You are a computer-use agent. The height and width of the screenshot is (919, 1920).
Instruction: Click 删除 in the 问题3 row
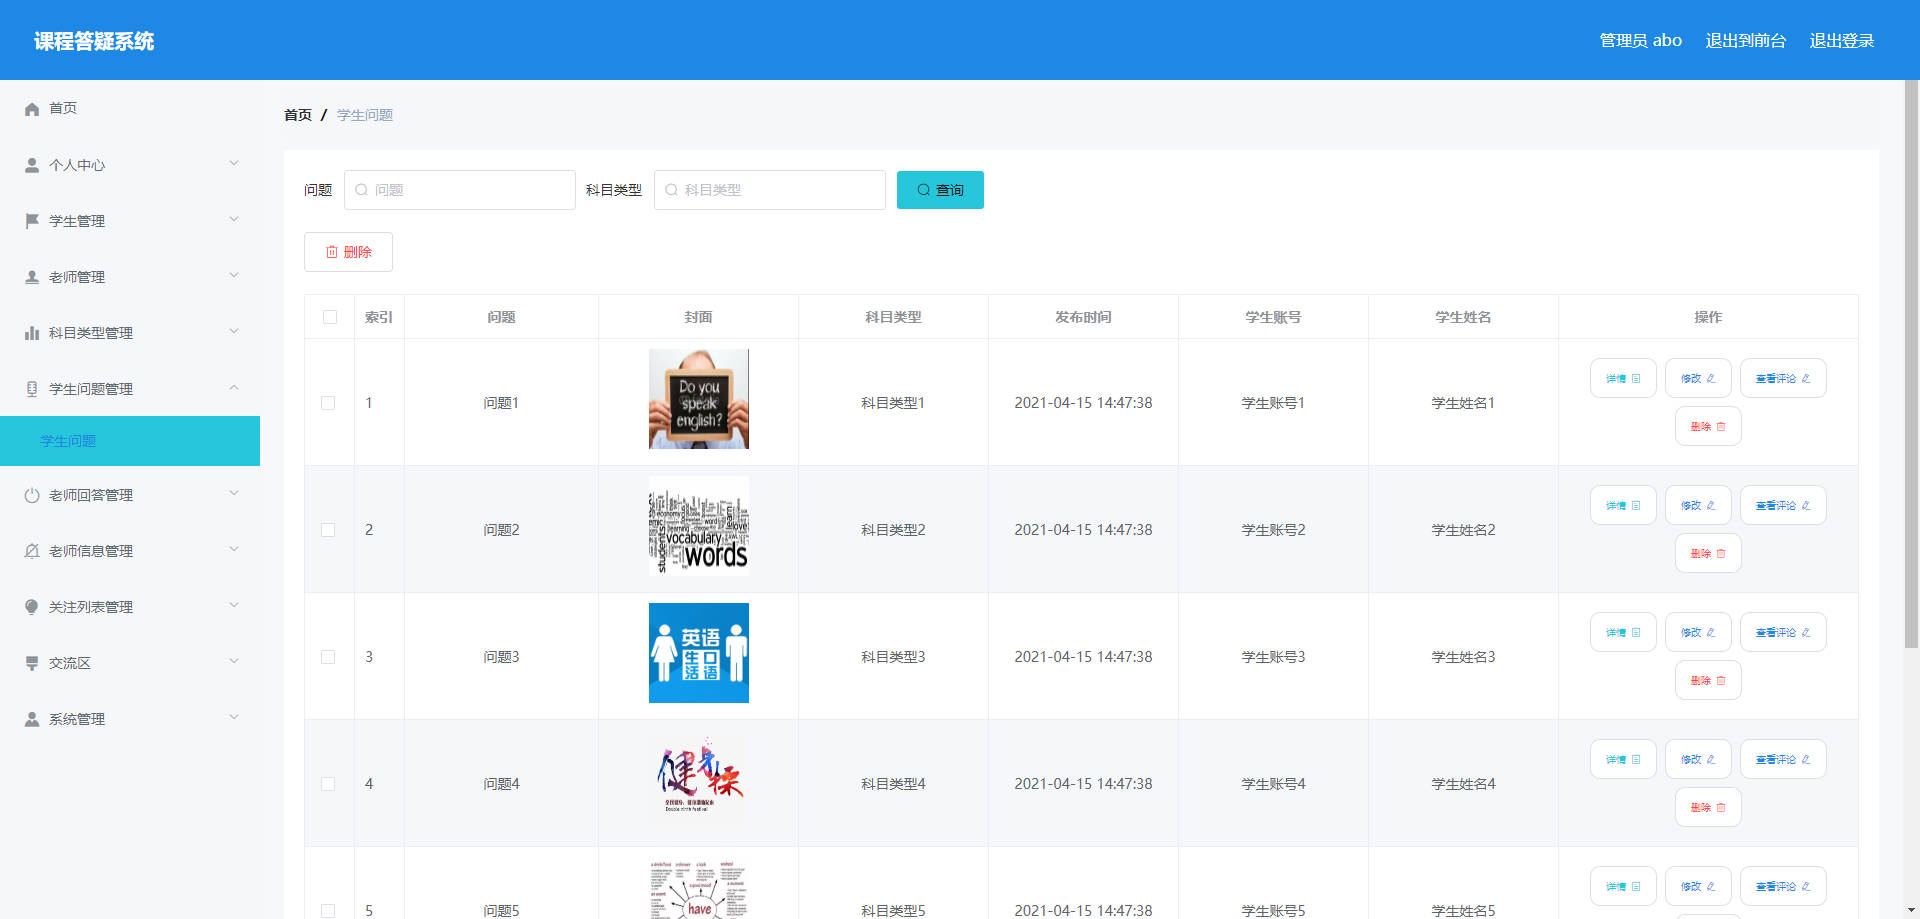[x=1708, y=680]
